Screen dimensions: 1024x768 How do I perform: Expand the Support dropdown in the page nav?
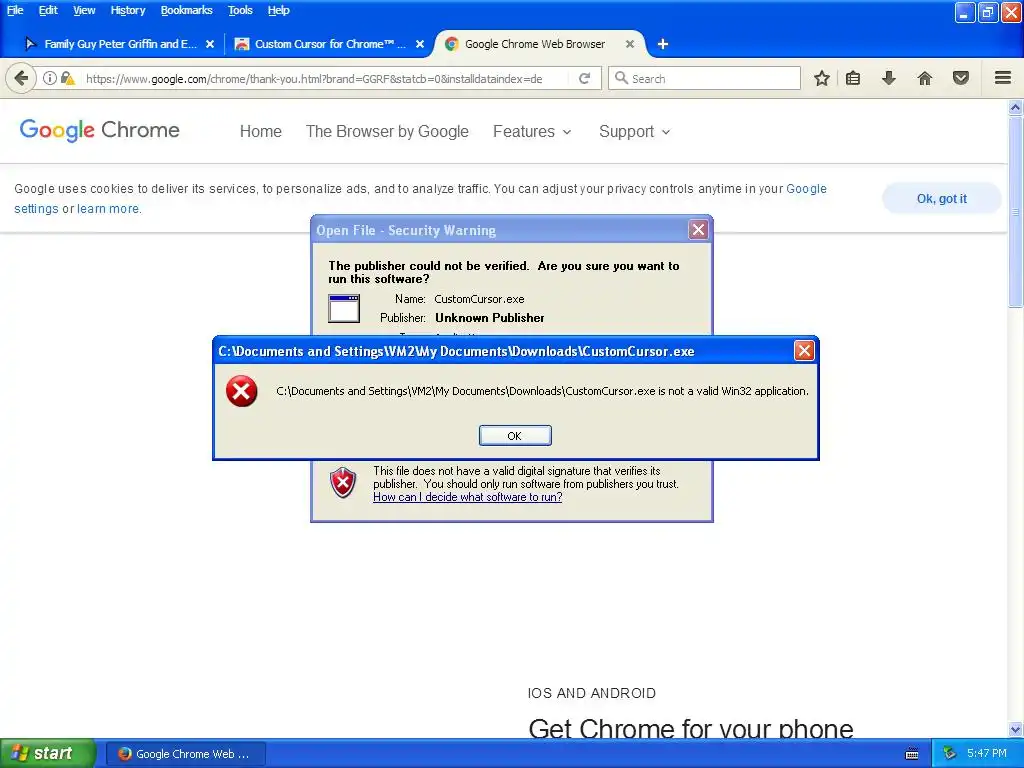pos(634,131)
